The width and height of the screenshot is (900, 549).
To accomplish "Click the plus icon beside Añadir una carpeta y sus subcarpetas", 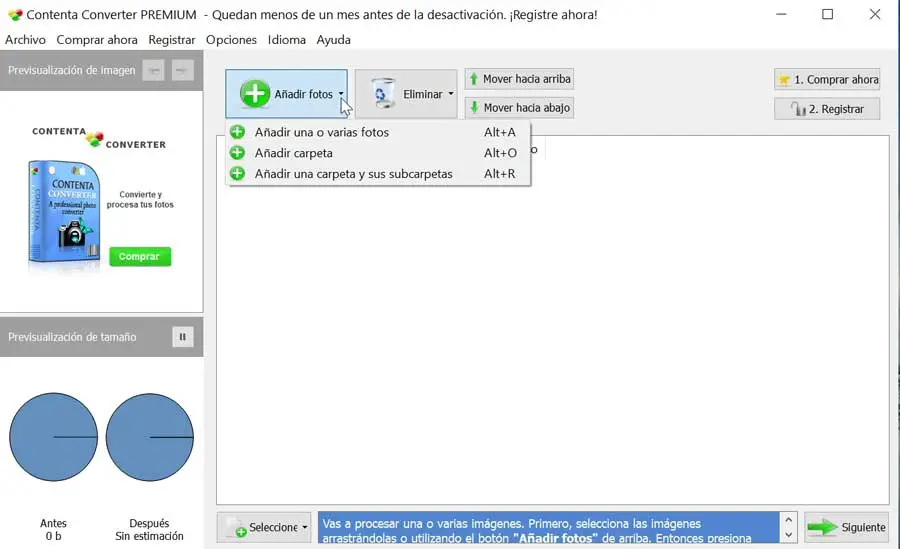I will [237, 173].
